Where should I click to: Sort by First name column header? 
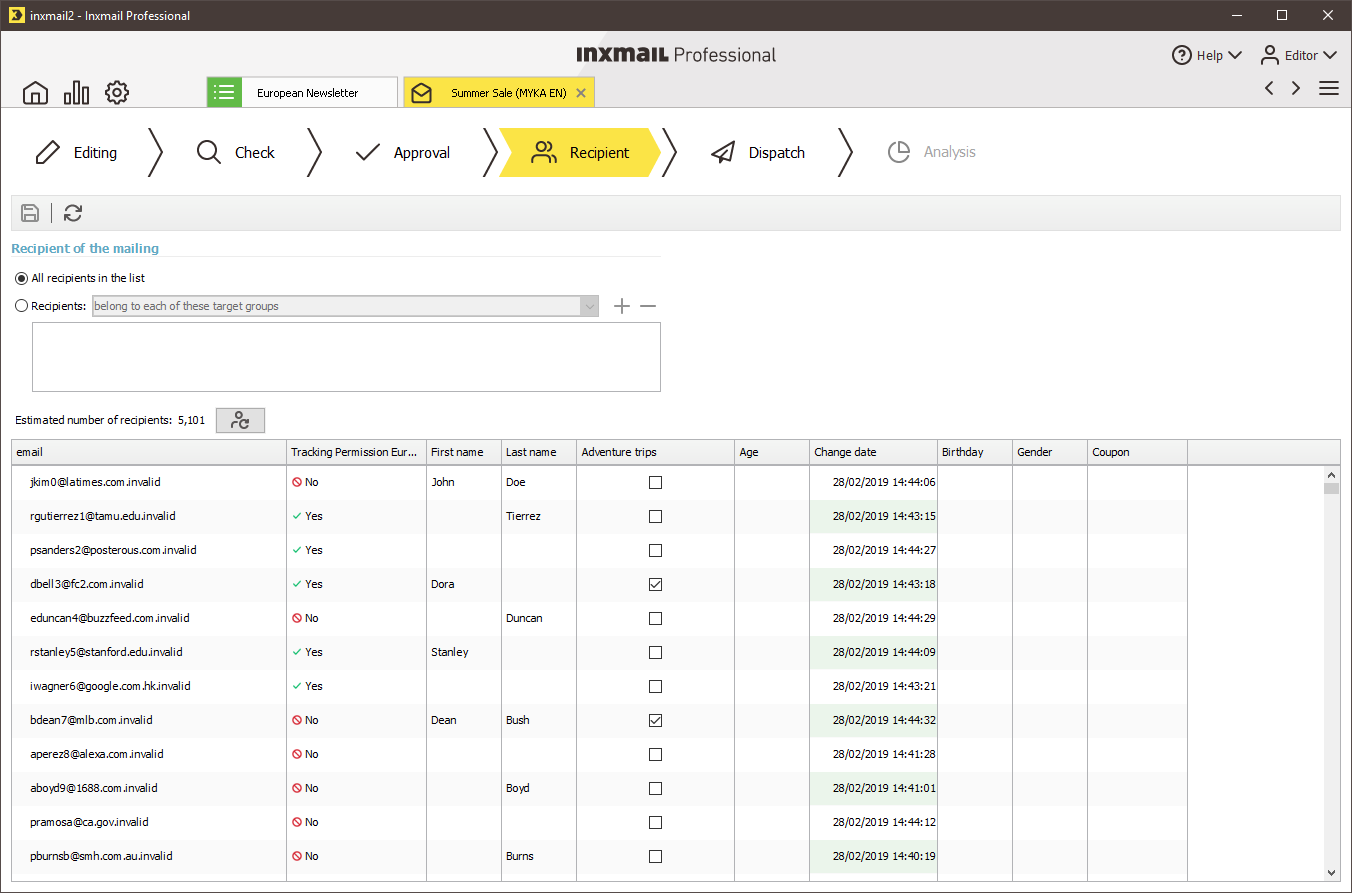pyautogui.click(x=464, y=452)
